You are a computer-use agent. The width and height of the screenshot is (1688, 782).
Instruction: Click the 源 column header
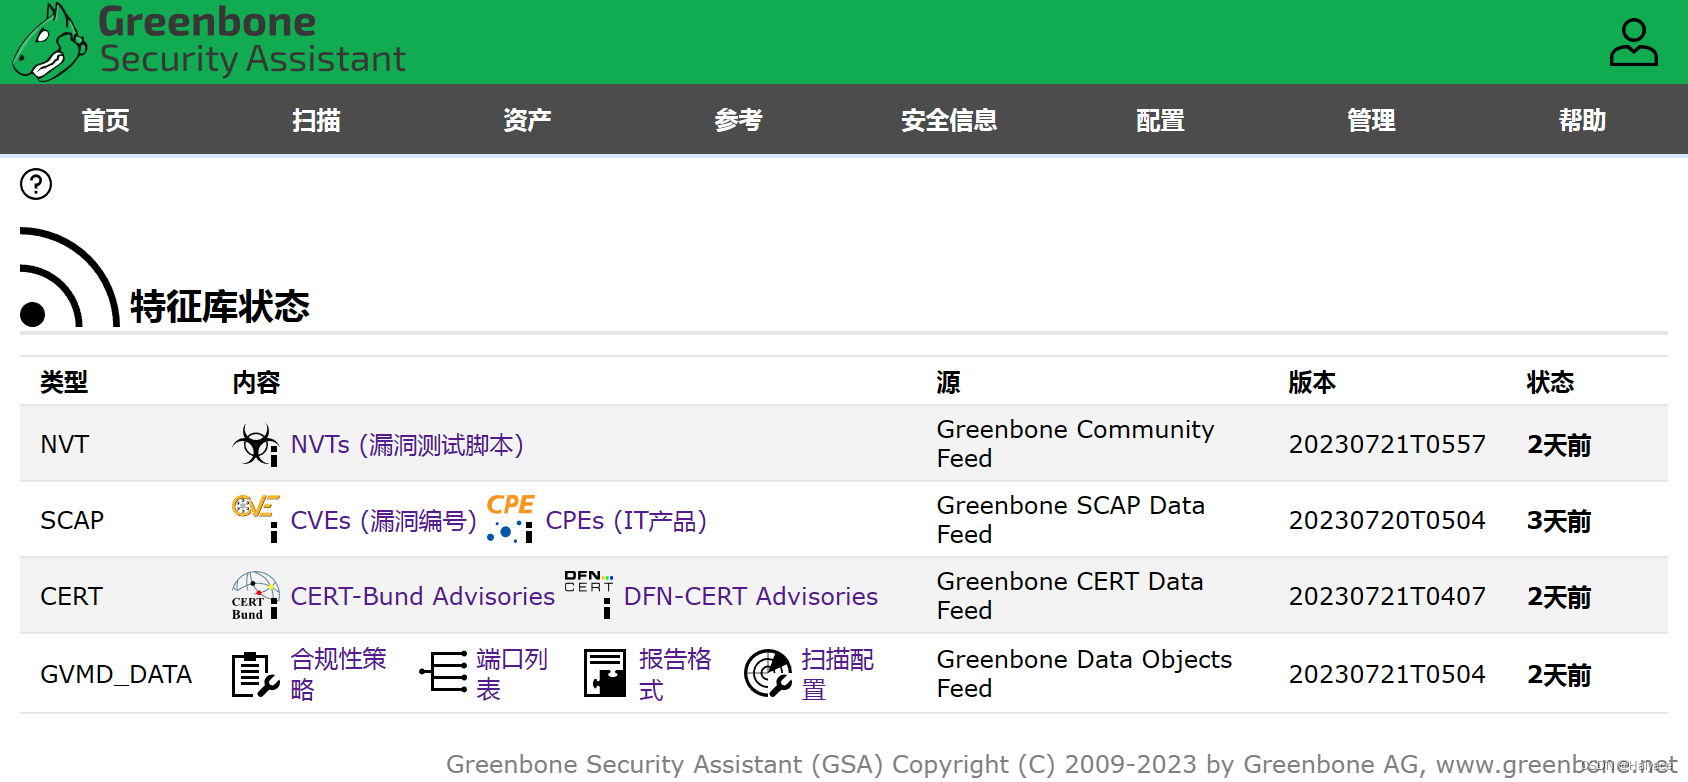tap(948, 382)
